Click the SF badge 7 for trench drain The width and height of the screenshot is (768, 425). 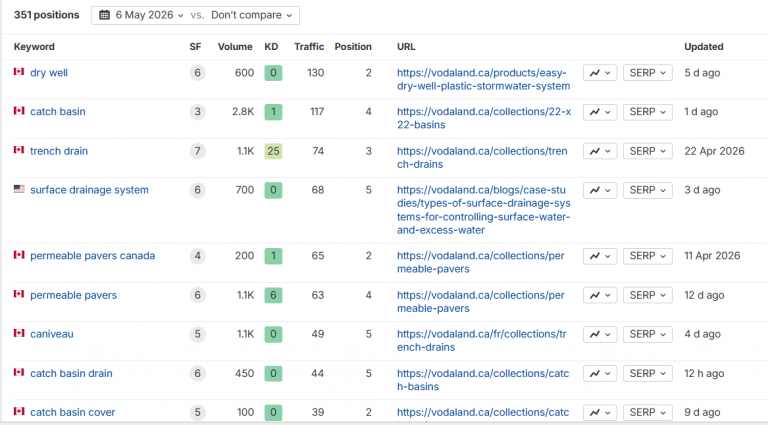pos(197,151)
